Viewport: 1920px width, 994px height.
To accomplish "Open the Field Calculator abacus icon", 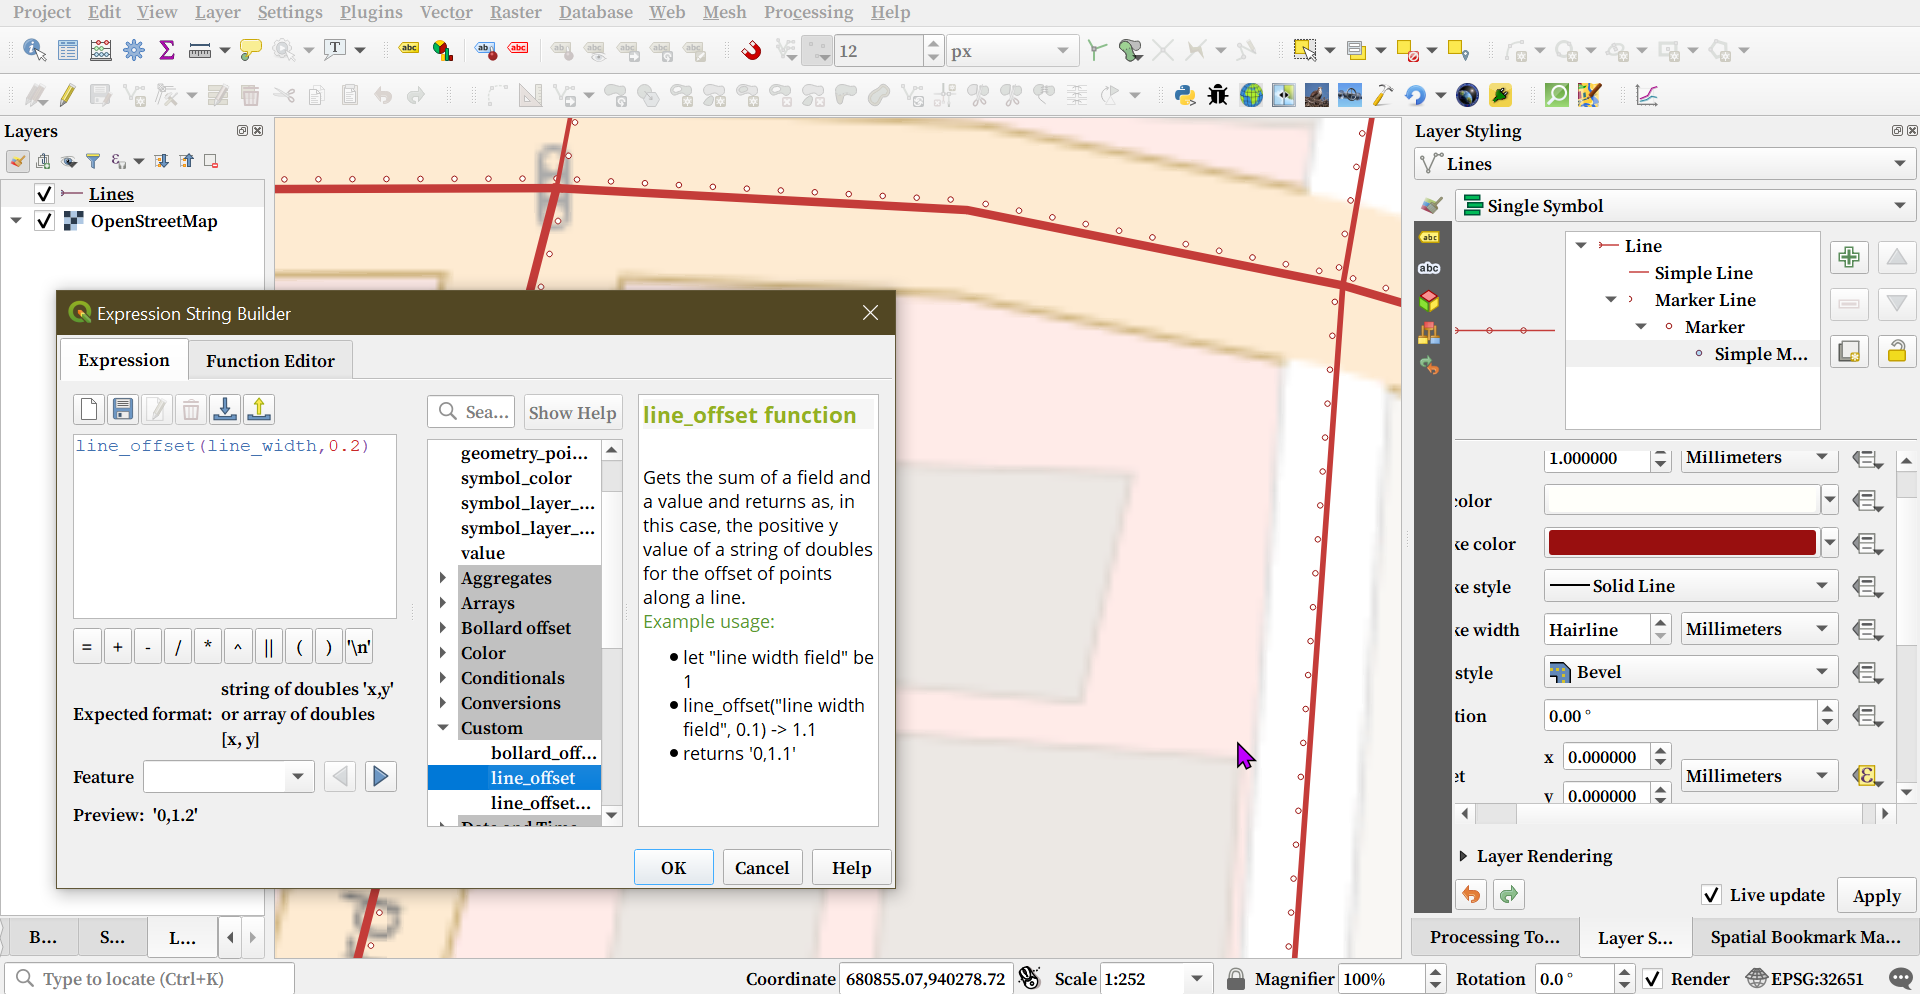I will click(101, 50).
